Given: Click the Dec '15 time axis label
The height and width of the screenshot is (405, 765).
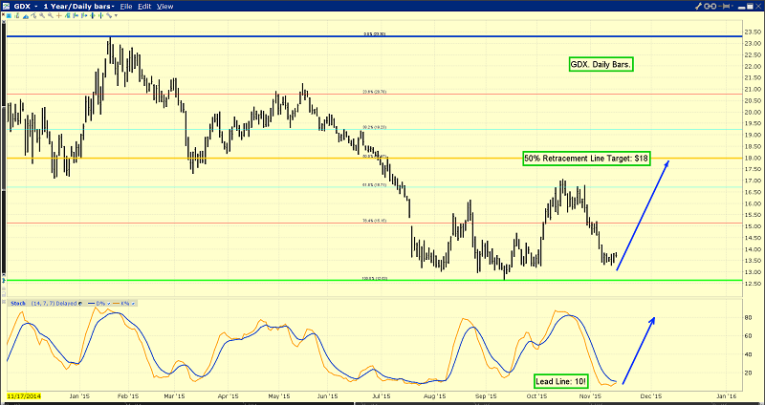Looking at the screenshot, I should pos(651,396).
